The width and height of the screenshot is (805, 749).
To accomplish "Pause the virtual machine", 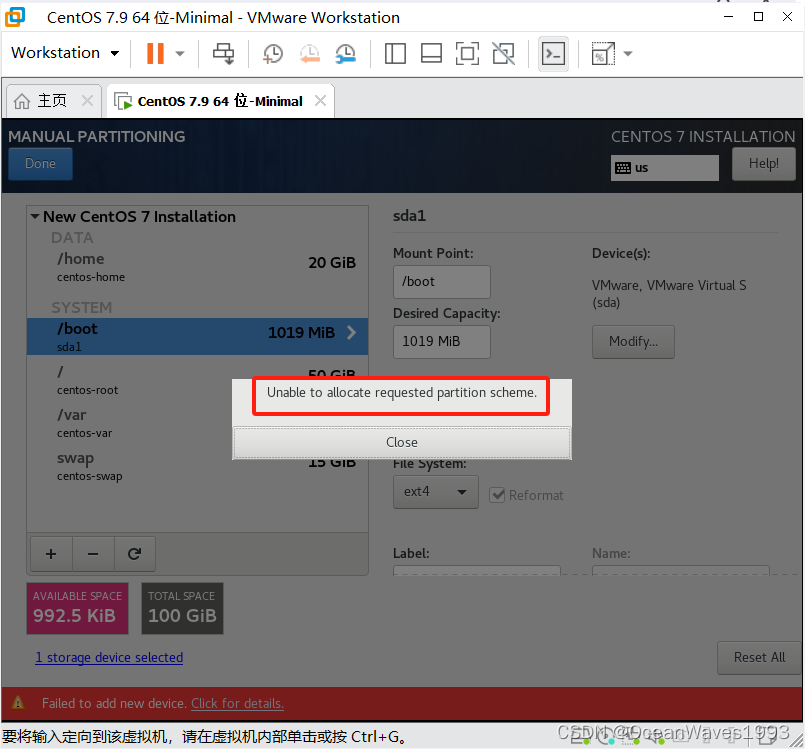I will [x=155, y=53].
